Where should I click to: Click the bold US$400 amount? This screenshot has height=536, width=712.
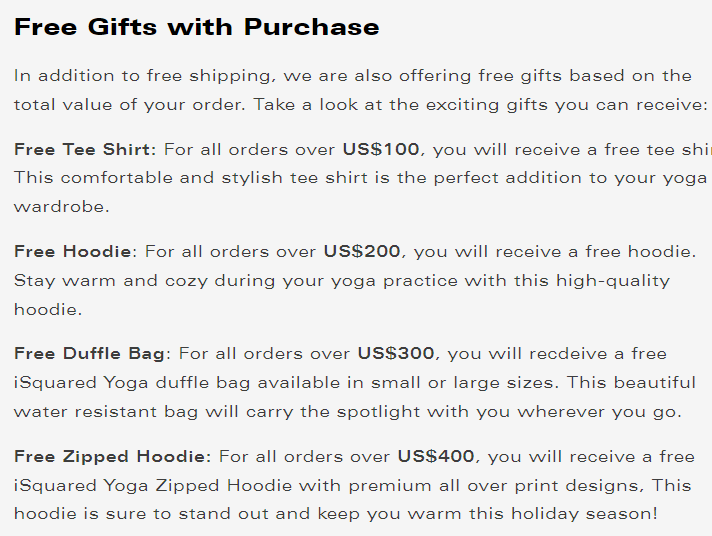tap(436, 456)
